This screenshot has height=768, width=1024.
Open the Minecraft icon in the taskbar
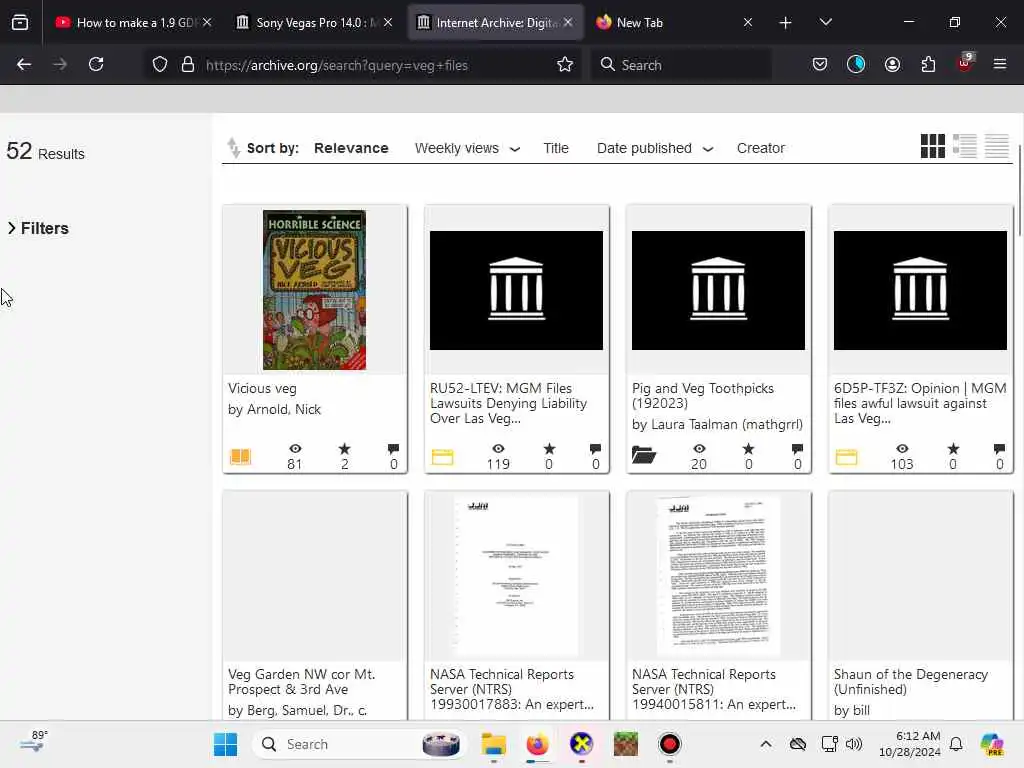click(x=626, y=744)
